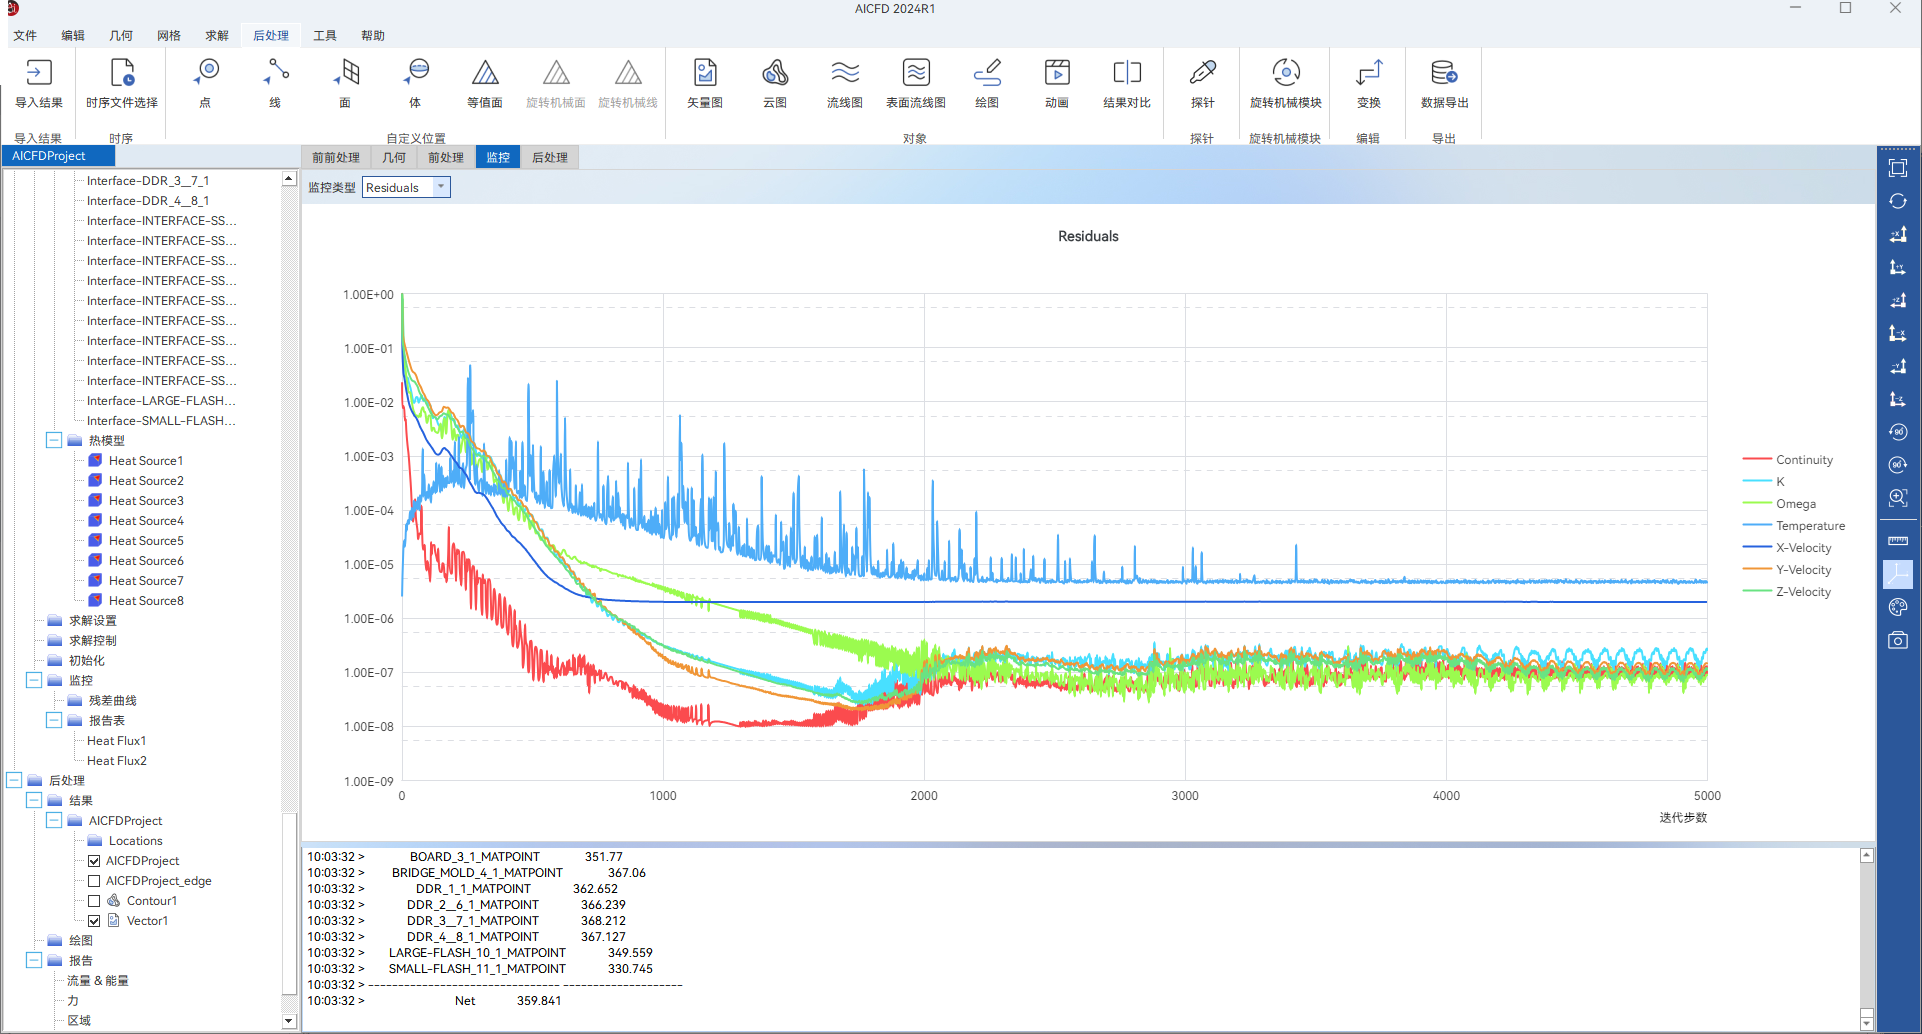
Task: Open the 网格 menu
Action: pyautogui.click(x=169, y=35)
